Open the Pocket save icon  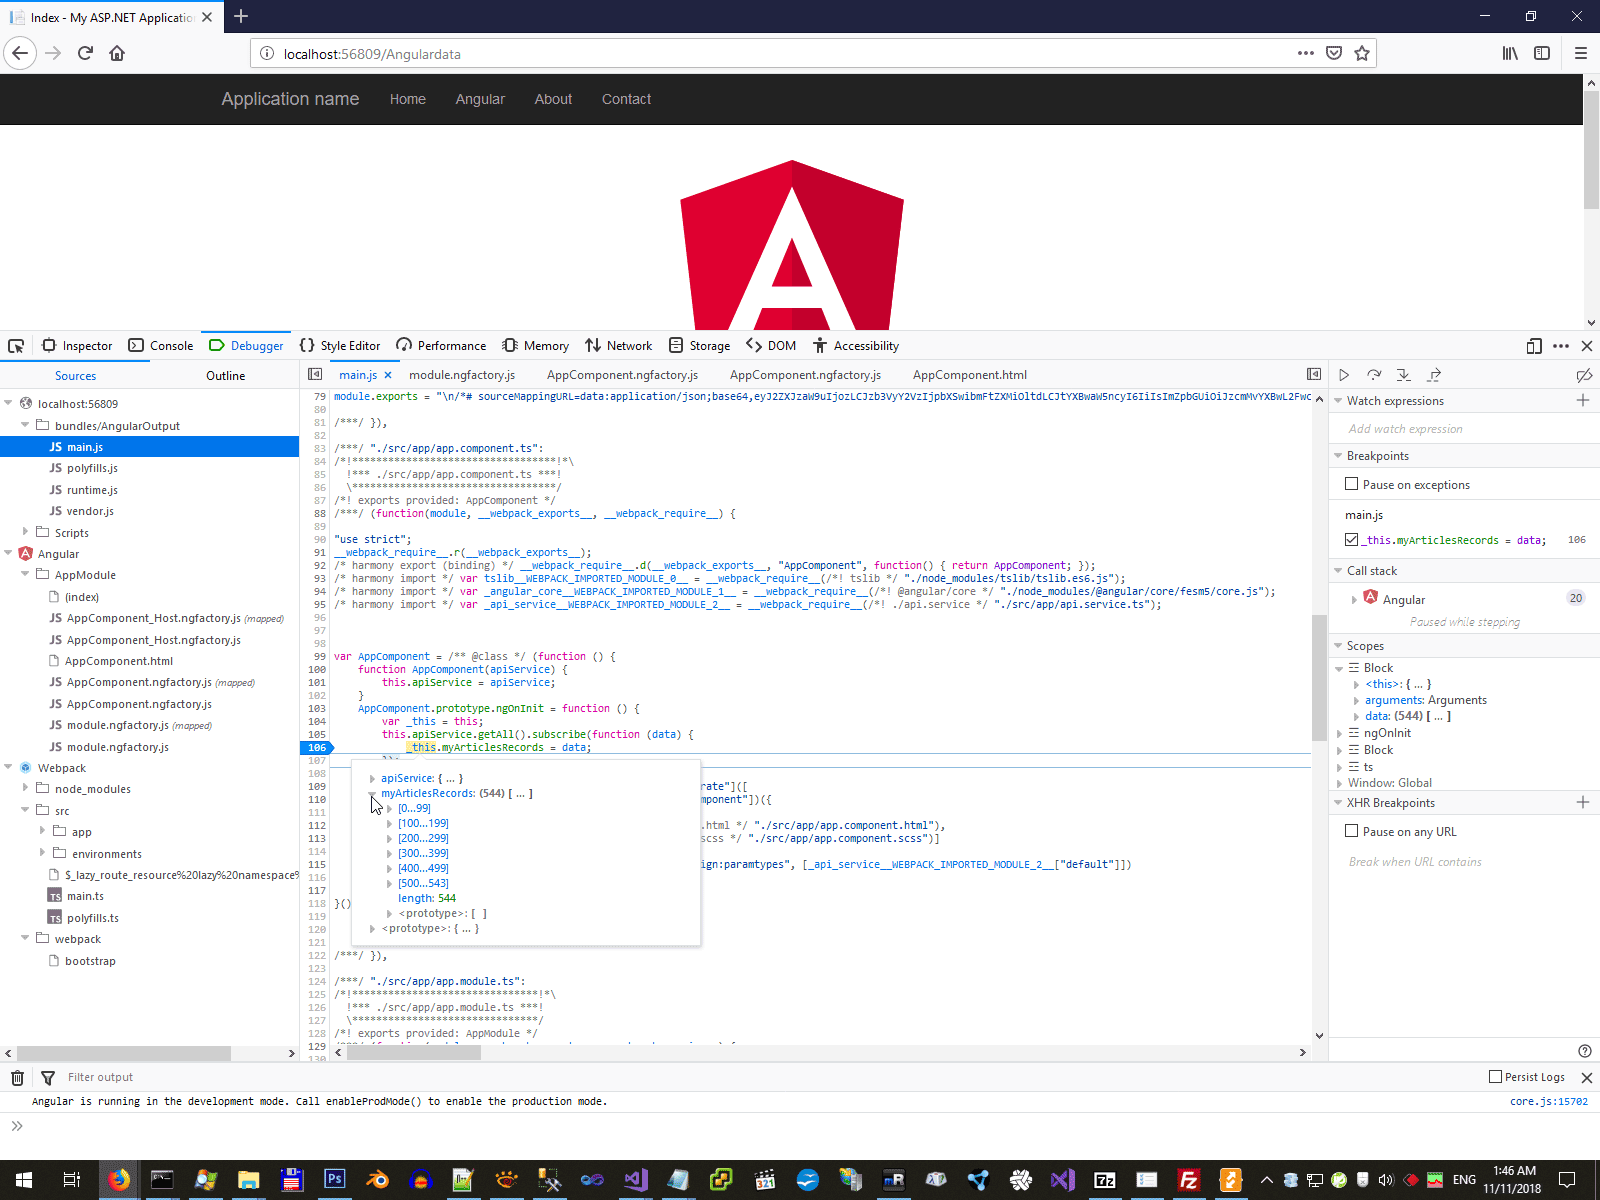[x=1334, y=53]
